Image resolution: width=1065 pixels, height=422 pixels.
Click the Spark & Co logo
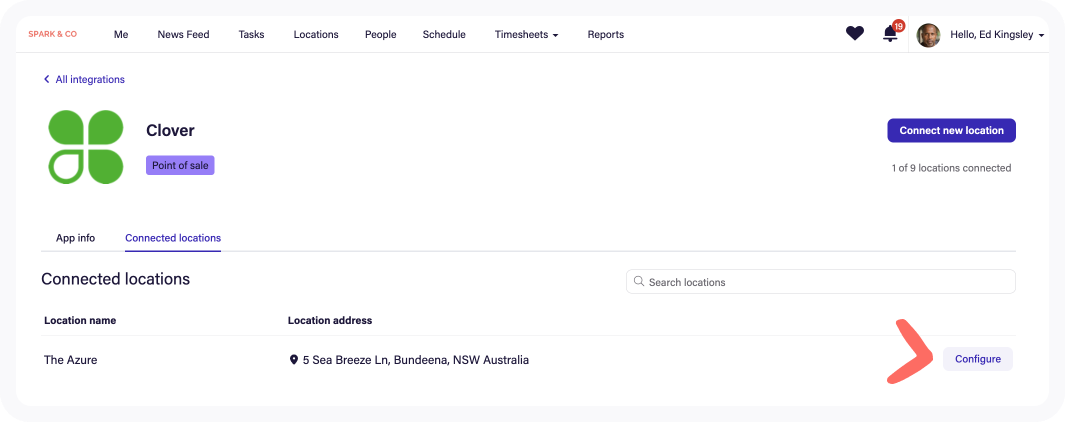click(52, 34)
